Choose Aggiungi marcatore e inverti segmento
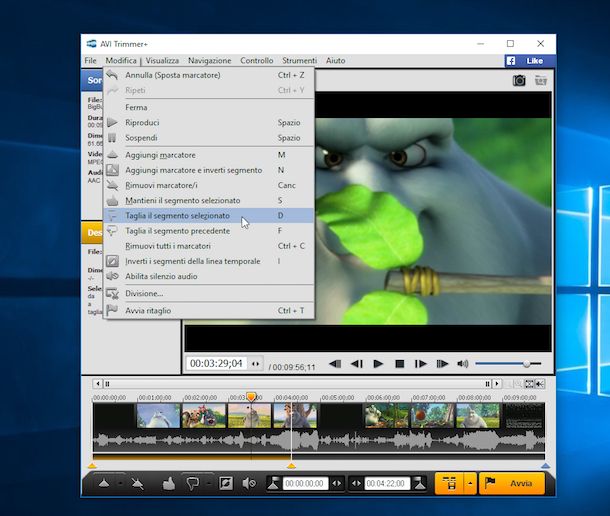The image size is (610, 516). (x=209, y=170)
